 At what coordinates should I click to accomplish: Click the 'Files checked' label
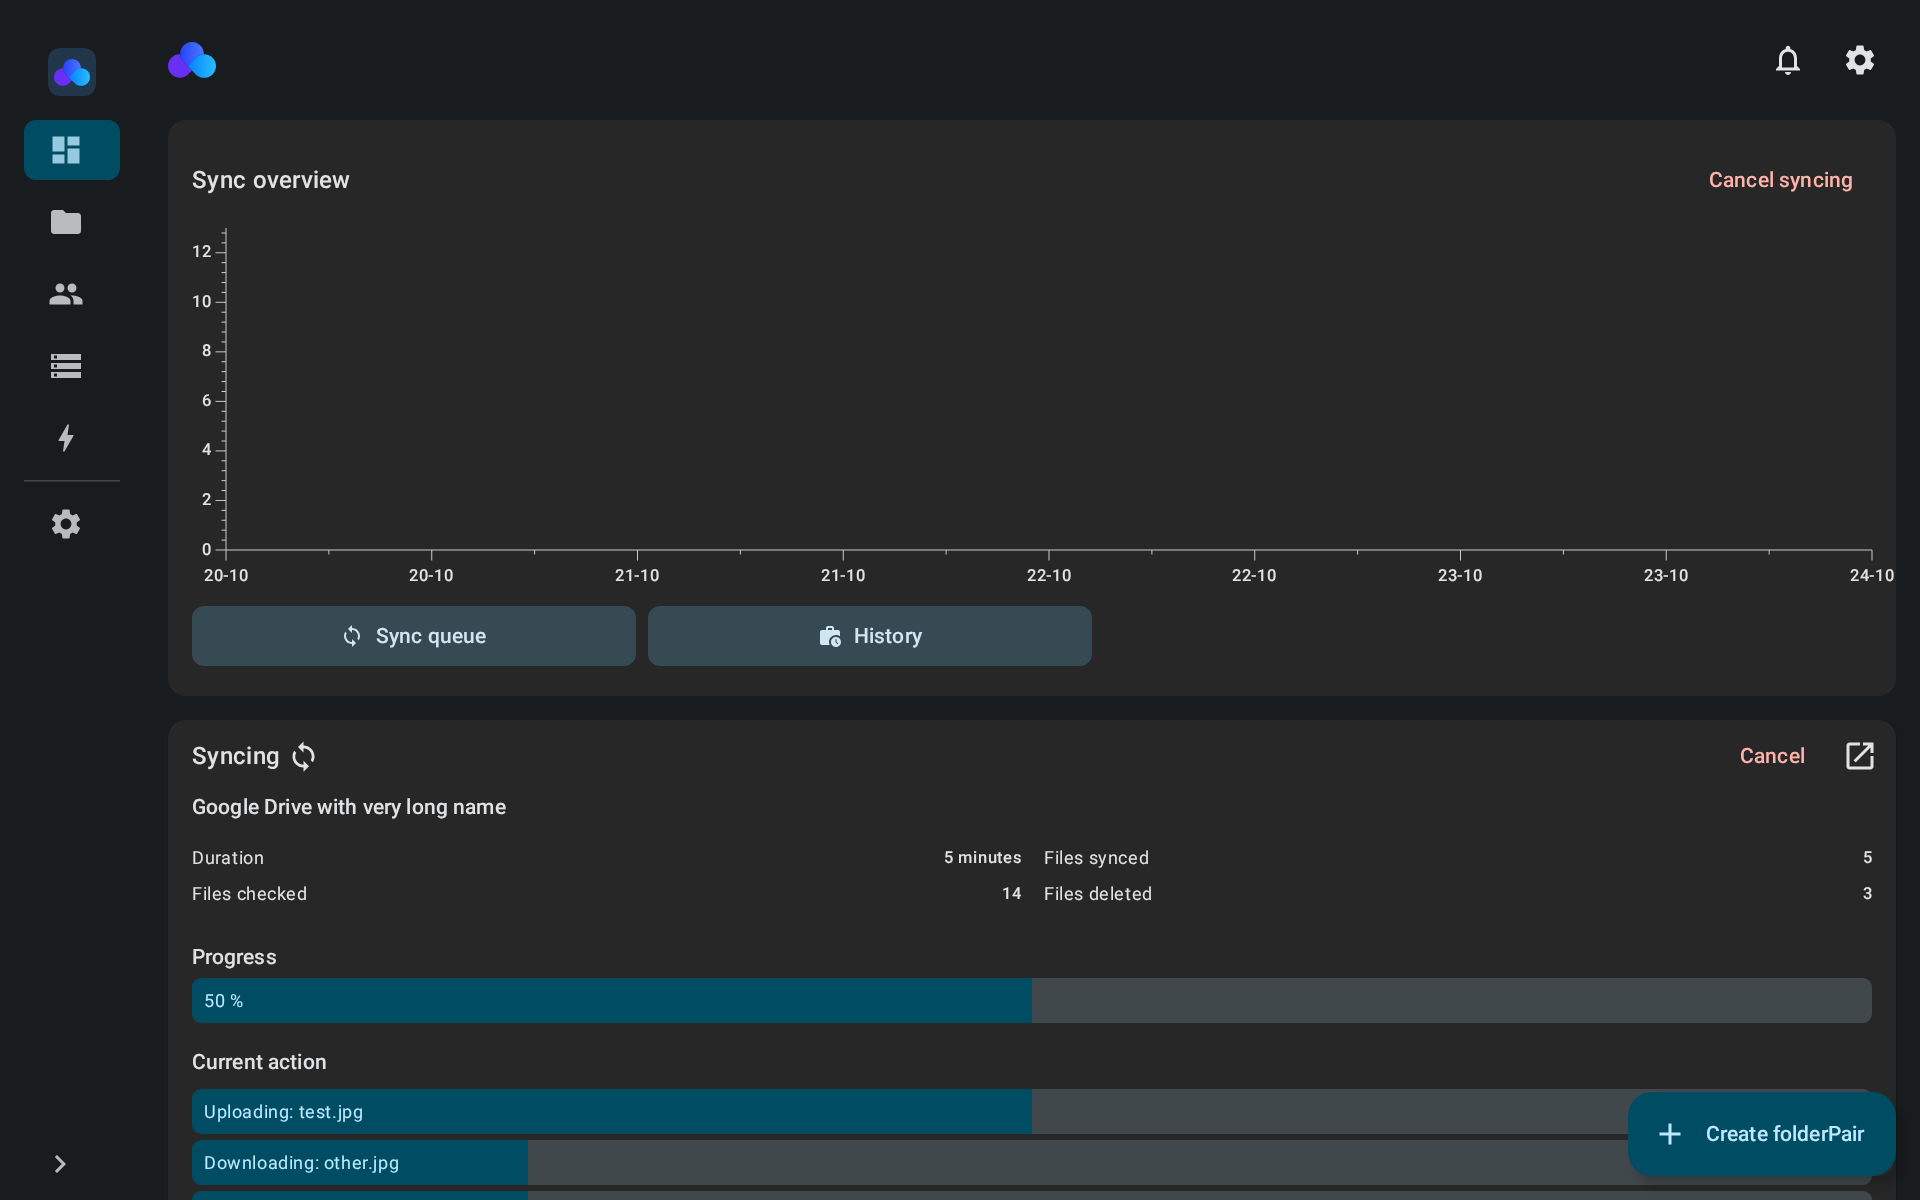tap(249, 894)
